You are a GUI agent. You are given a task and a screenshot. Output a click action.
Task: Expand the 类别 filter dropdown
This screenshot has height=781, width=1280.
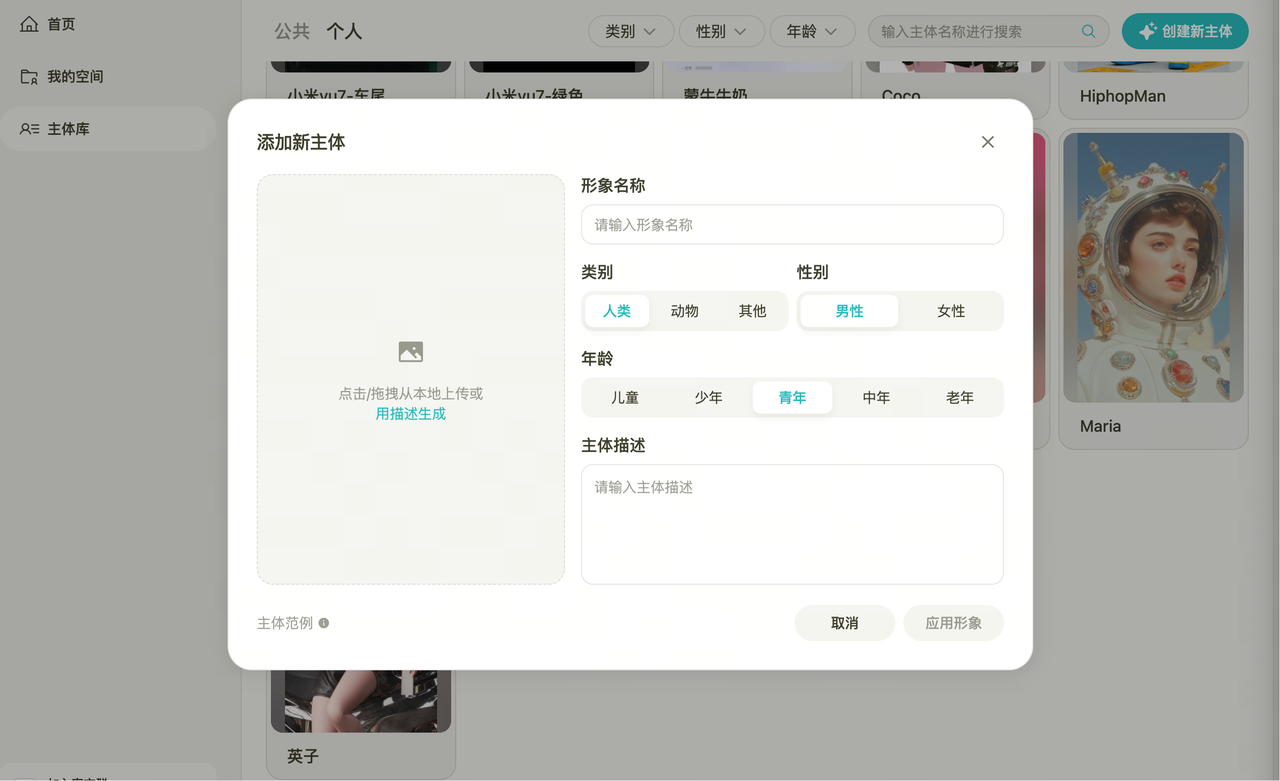[x=630, y=32]
